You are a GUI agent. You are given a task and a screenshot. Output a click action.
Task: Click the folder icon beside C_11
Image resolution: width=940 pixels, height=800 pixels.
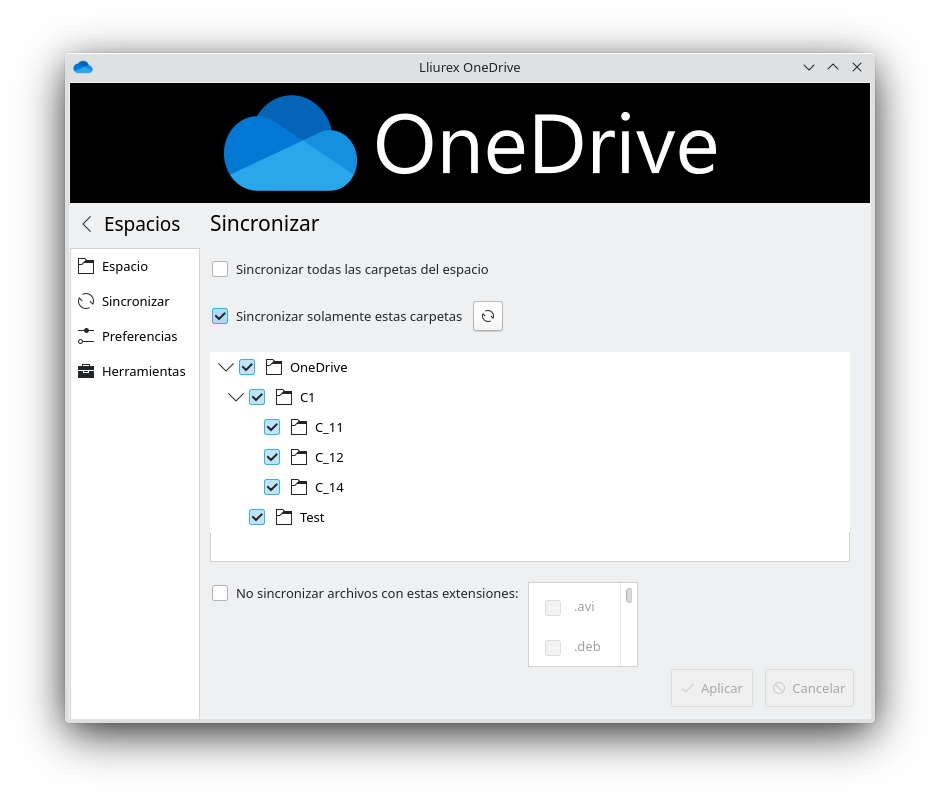[299, 428]
